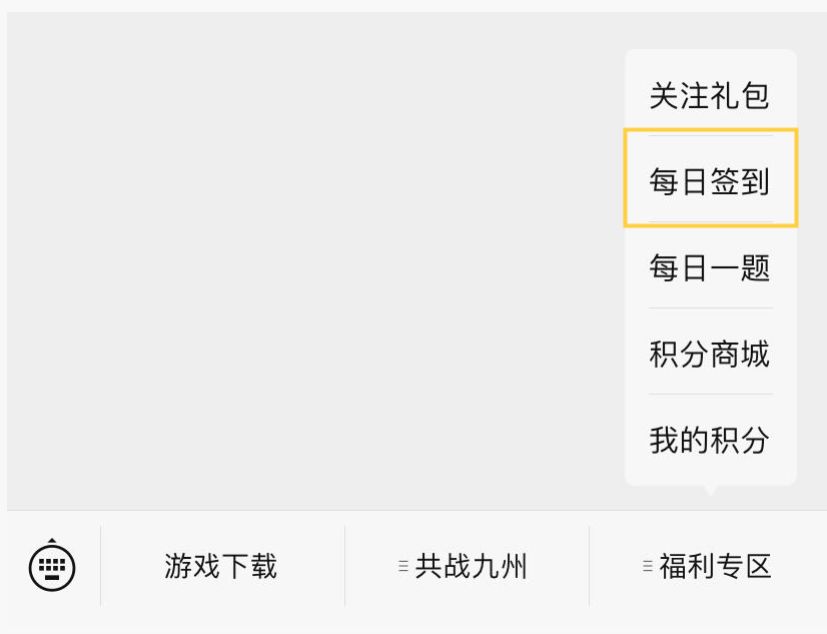This screenshot has width=827, height=634.
Task: Tap the small up arrow above the keyboard icon
Action: tap(52, 541)
